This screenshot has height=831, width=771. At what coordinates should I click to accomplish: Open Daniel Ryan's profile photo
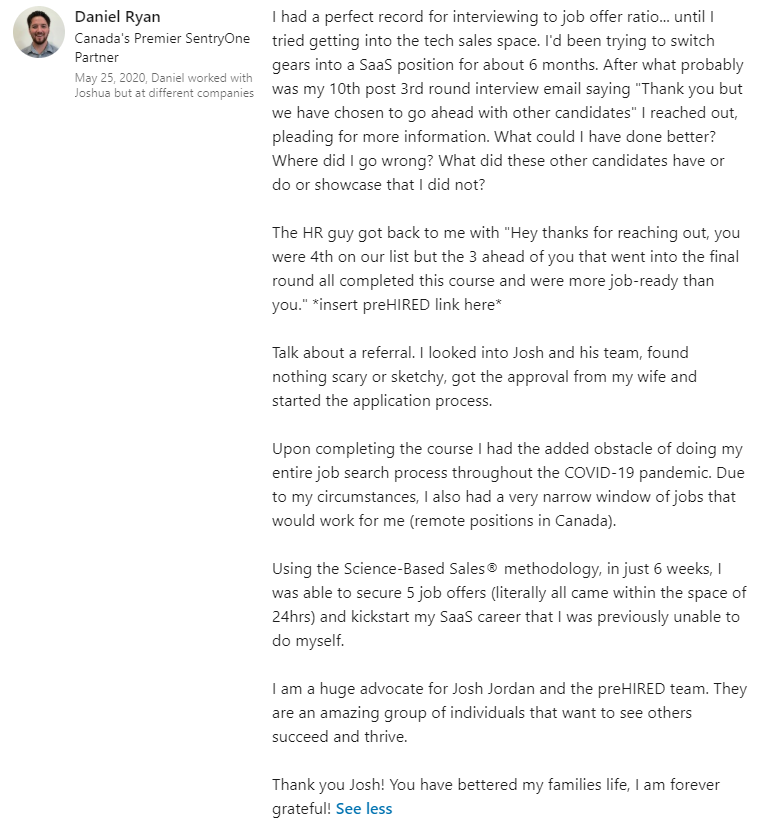39,32
